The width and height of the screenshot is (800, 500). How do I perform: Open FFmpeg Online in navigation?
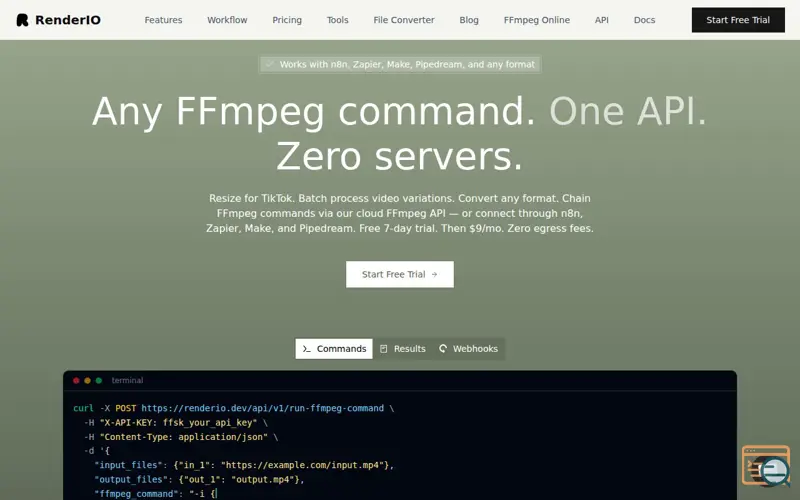537,20
